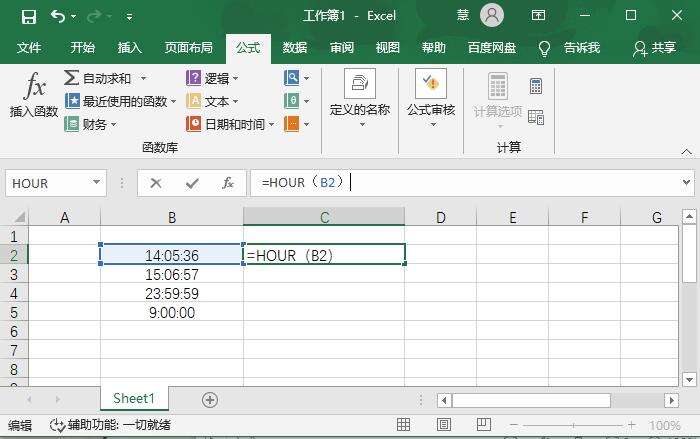Click horizontal scrollbar left arrow

tap(444, 400)
